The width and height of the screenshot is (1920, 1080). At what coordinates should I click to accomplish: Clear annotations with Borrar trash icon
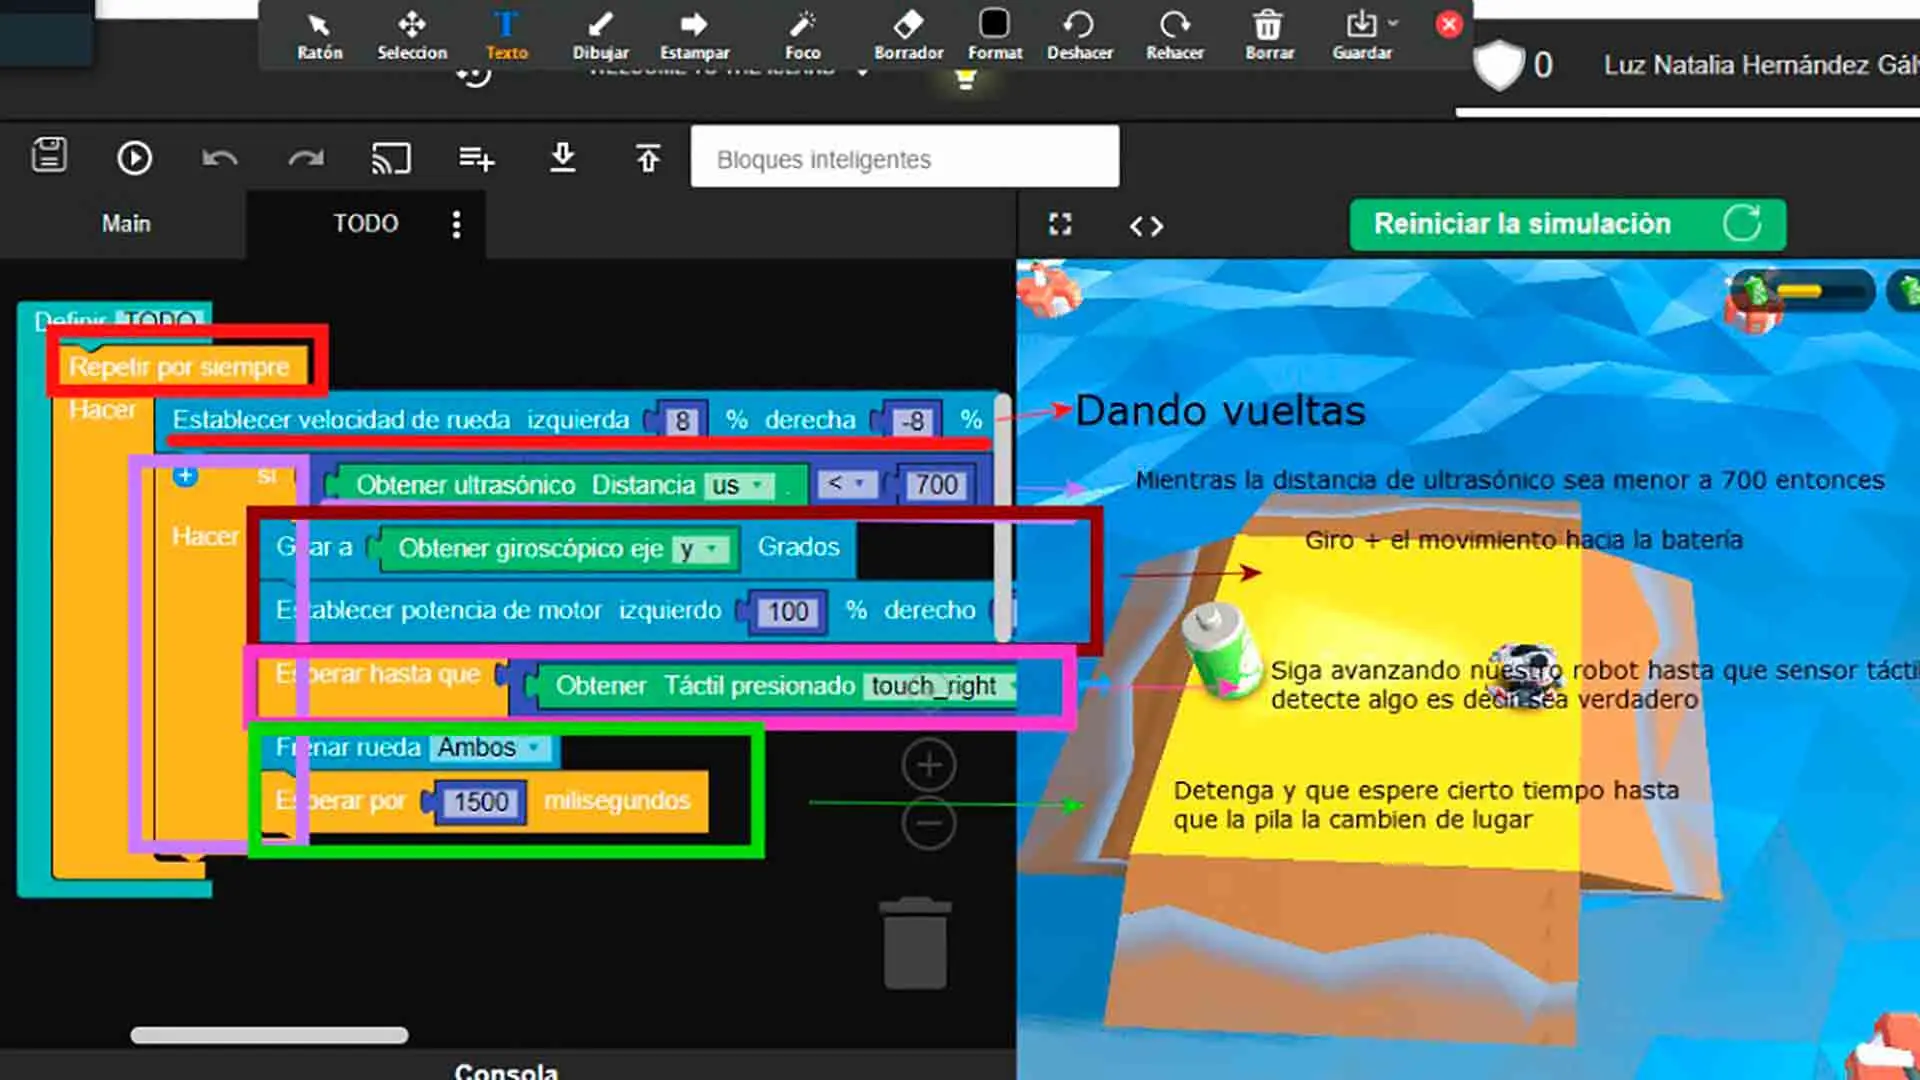click(1269, 36)
